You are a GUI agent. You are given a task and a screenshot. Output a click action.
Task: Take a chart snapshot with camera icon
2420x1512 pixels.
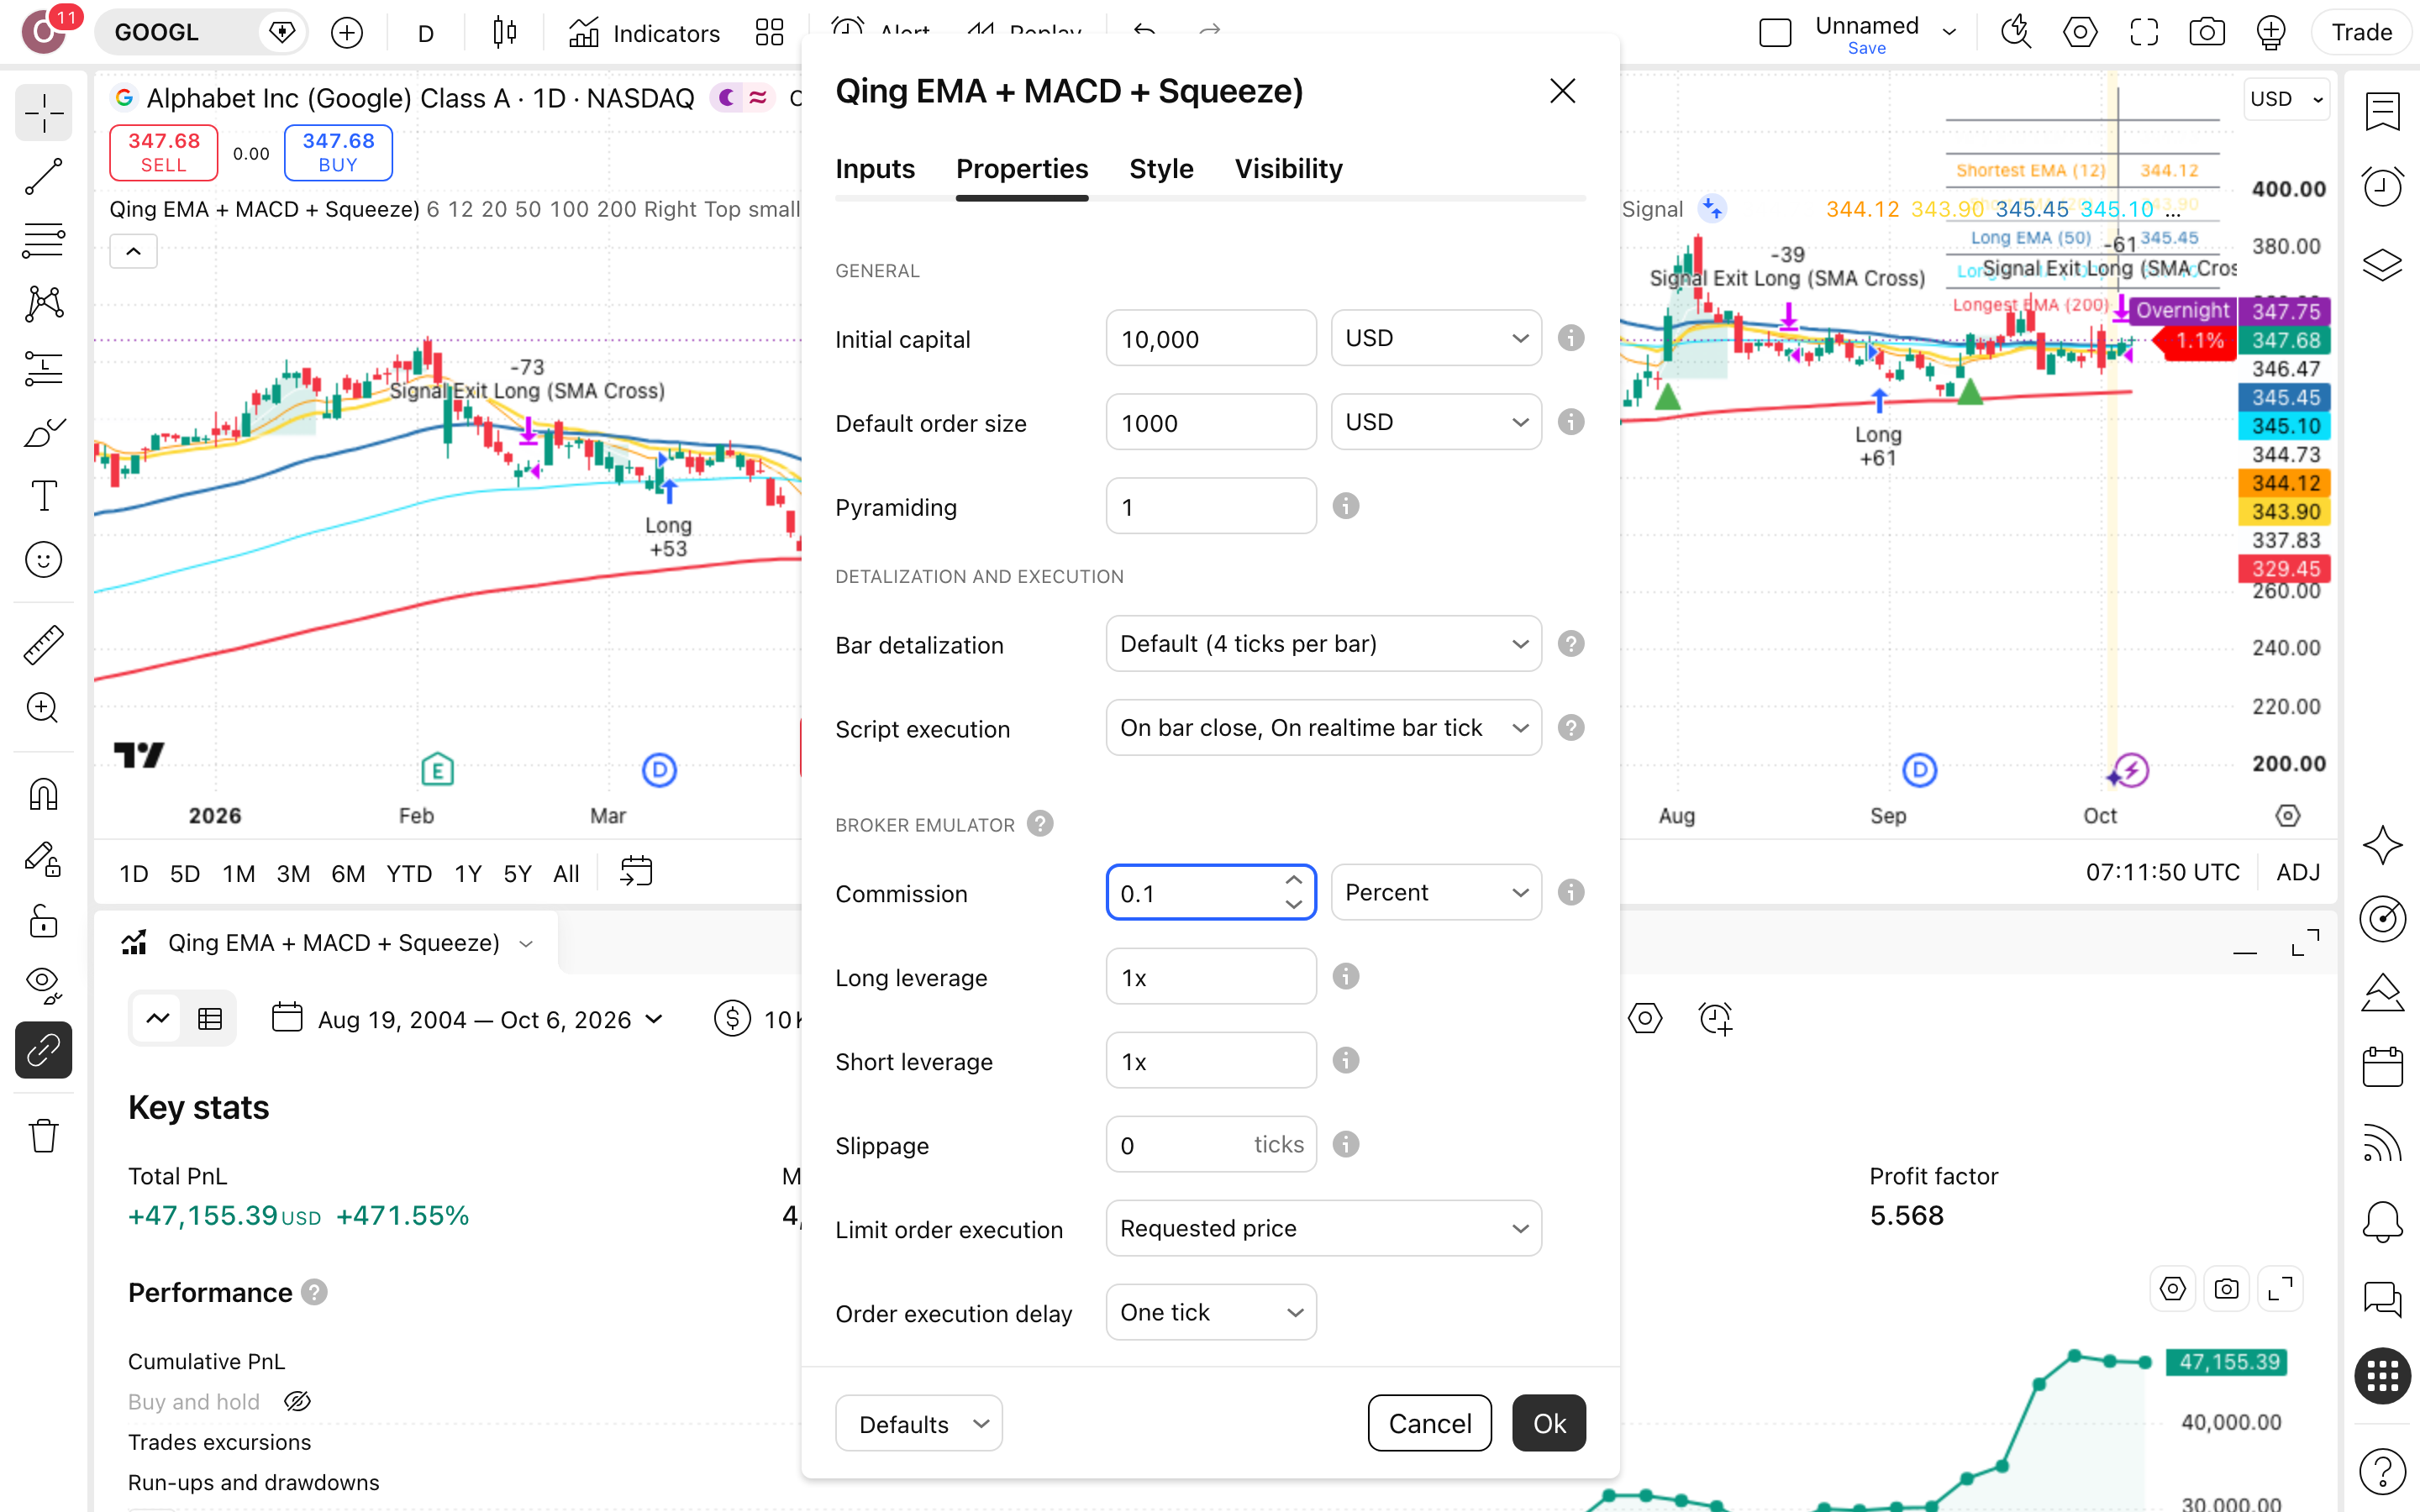coord(2207,32)
